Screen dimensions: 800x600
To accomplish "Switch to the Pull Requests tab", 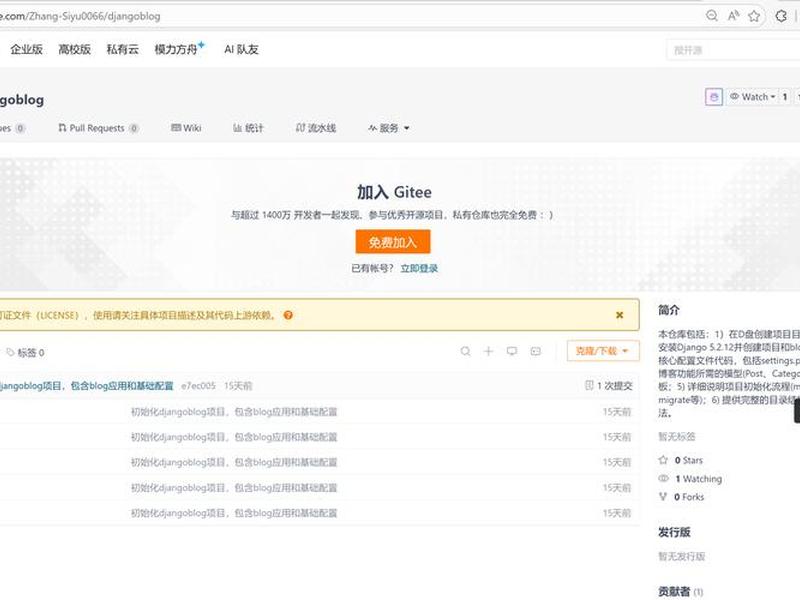I will (98, 128).
